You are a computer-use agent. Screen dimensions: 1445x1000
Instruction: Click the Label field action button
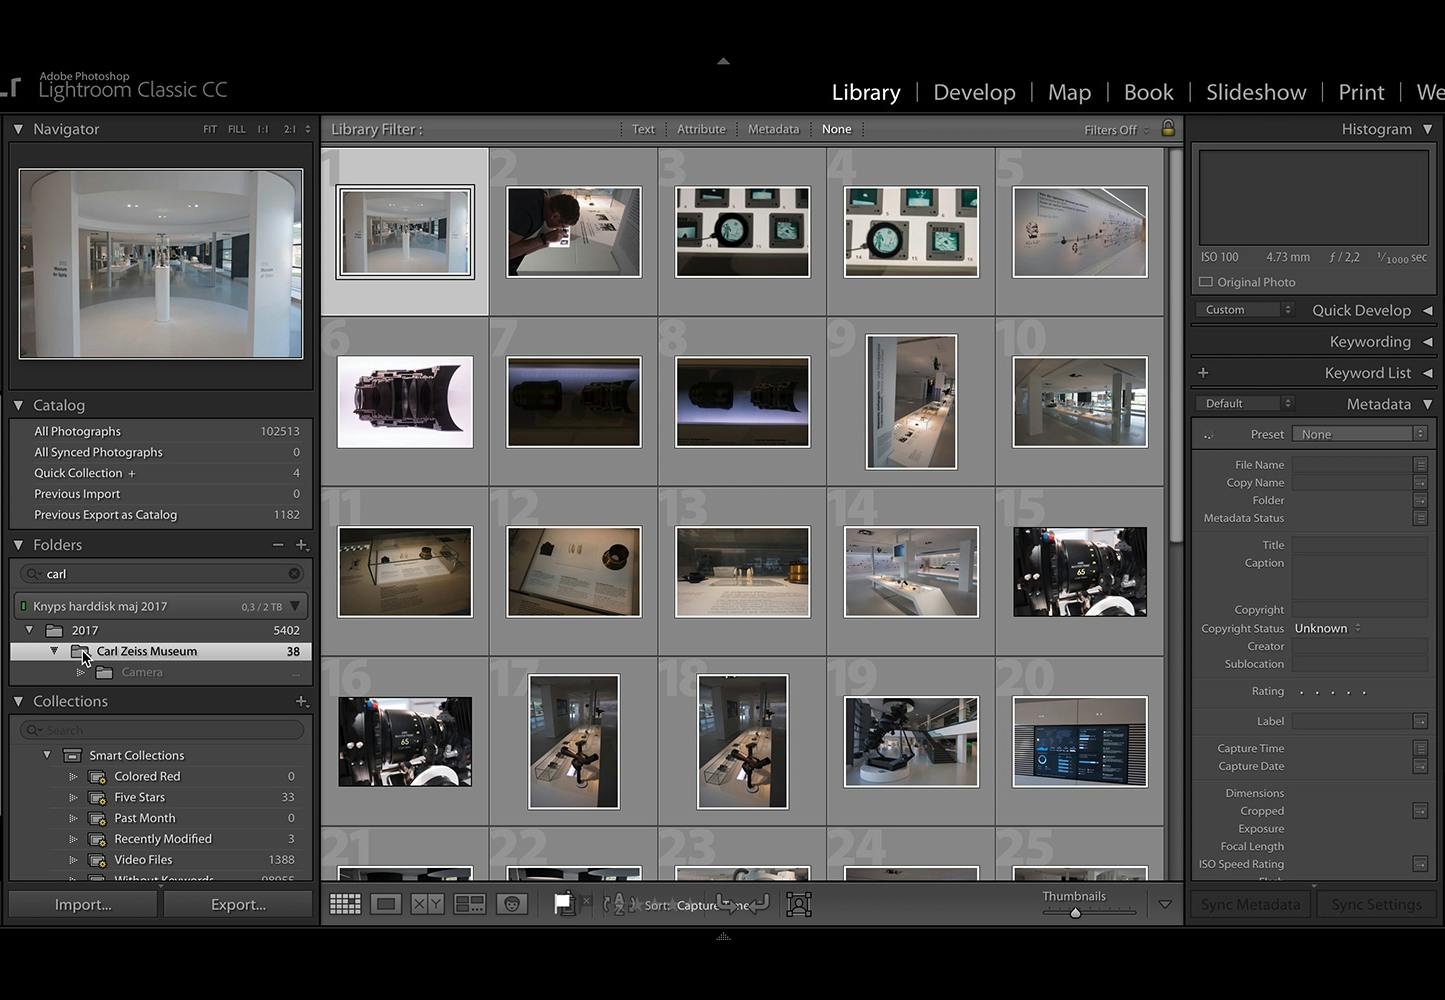click(1420, 721)
